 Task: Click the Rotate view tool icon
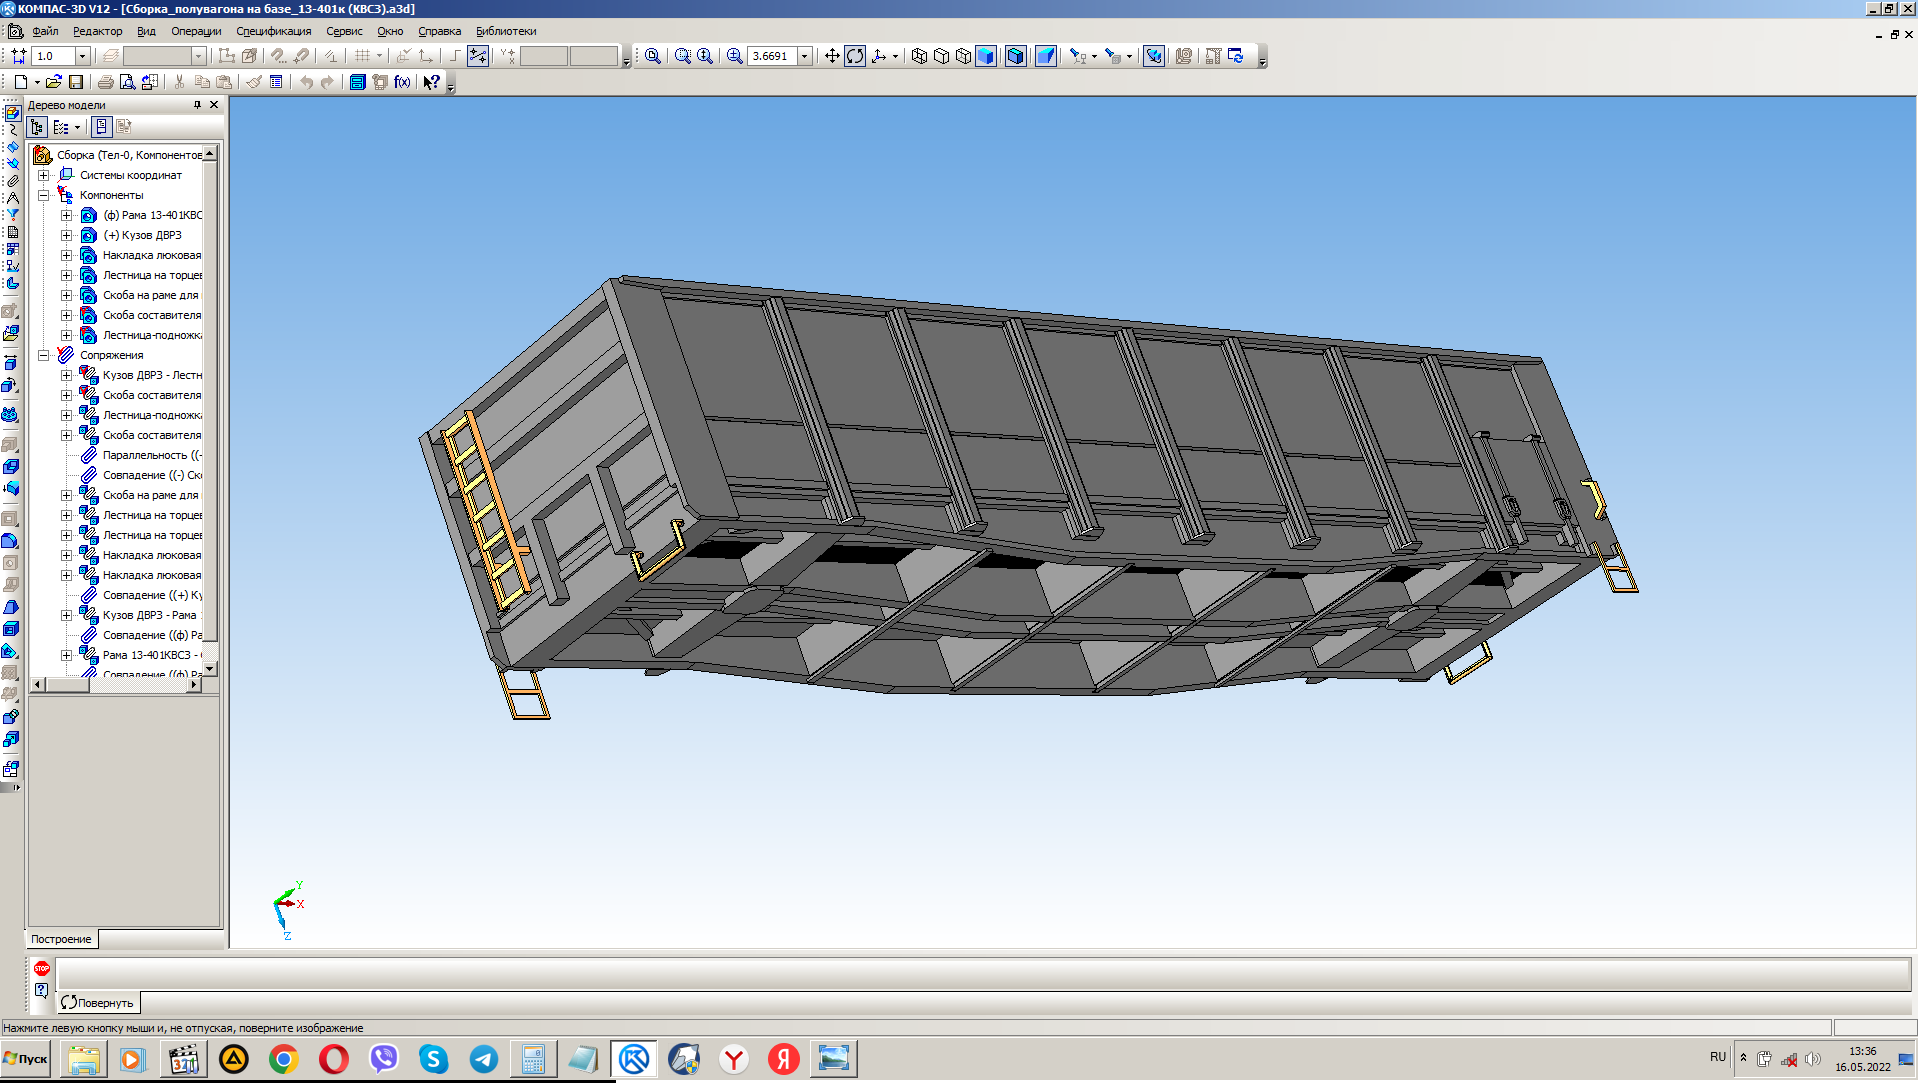pos(855,56)
